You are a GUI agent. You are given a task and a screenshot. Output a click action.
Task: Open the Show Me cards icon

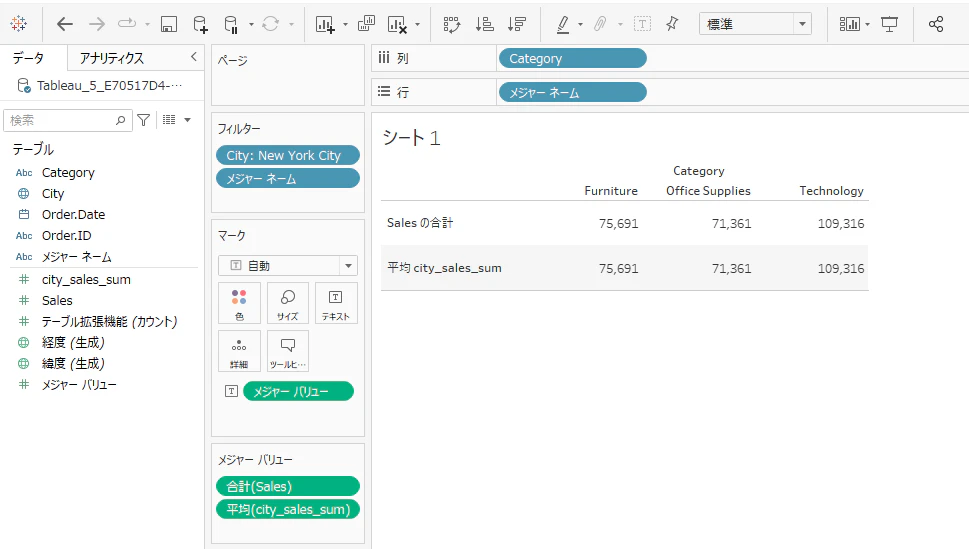(x=850, y=24)
